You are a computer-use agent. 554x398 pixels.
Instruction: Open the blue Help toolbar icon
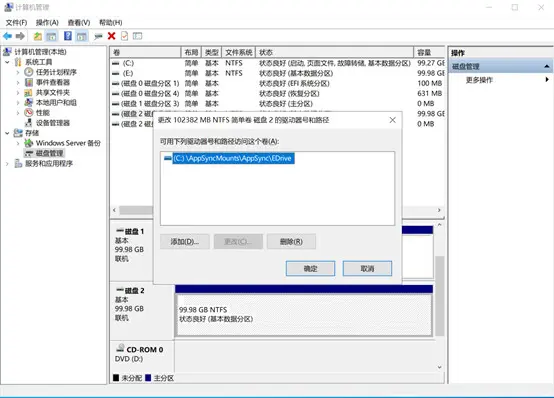[67, 36]
